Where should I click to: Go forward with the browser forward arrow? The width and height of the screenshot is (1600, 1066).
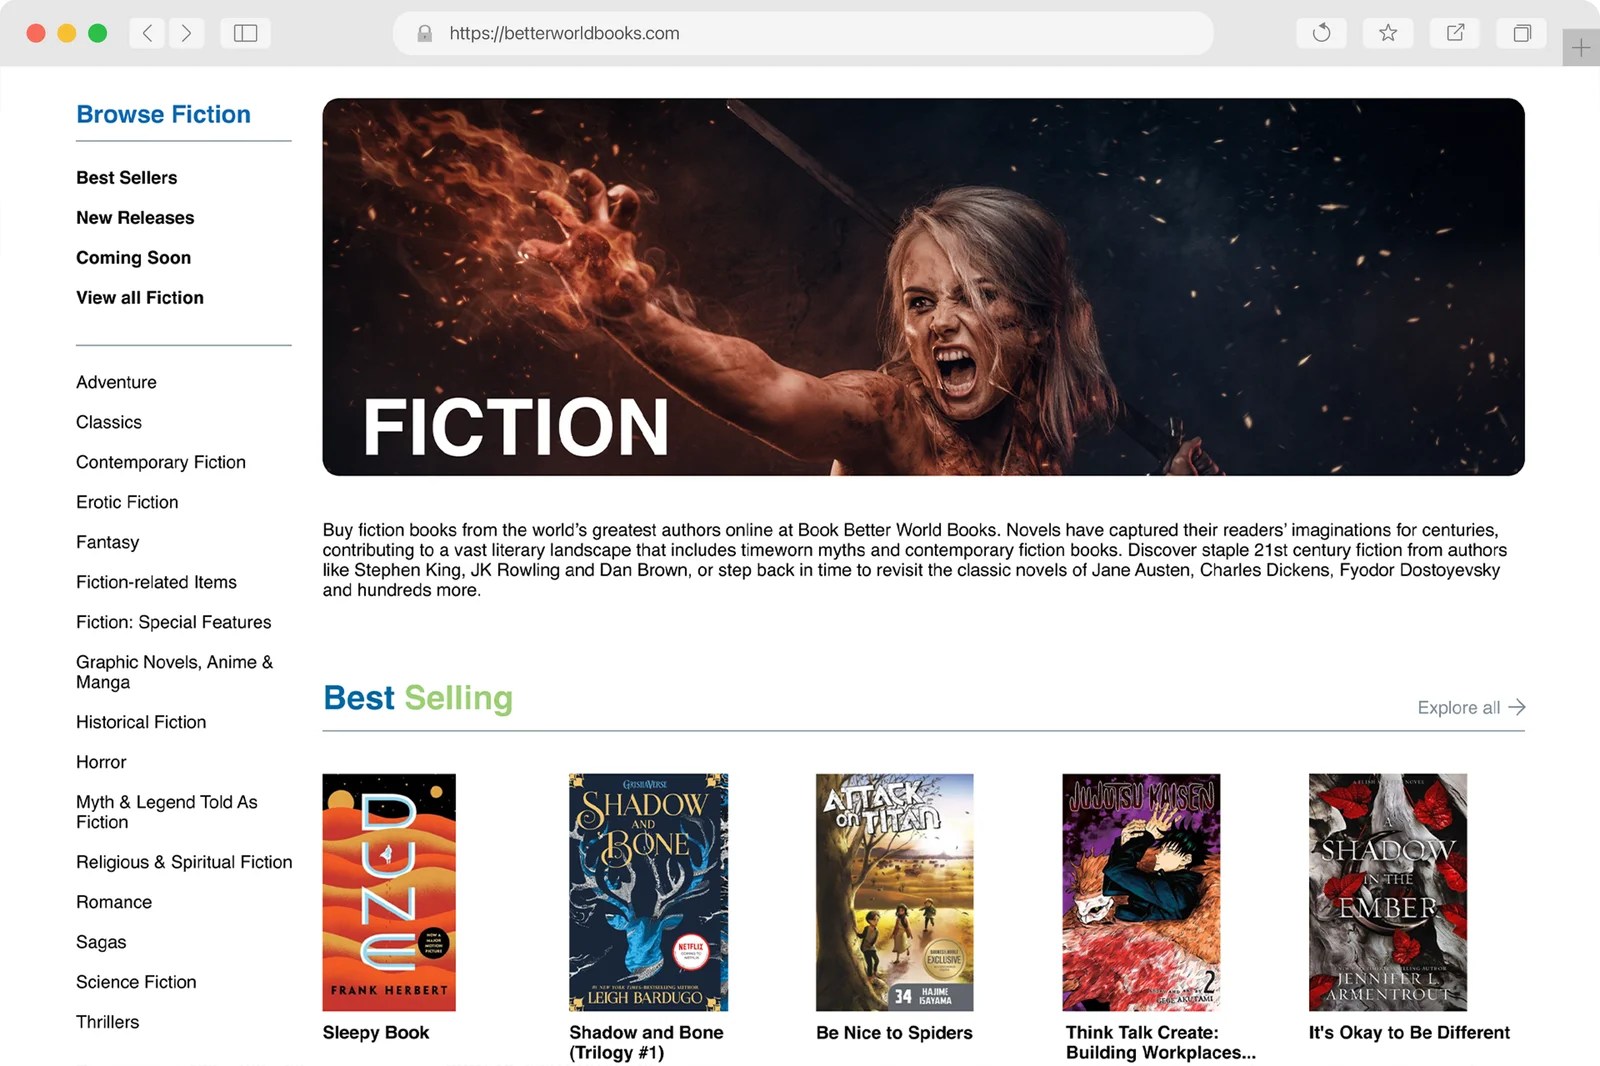point(186,33)
